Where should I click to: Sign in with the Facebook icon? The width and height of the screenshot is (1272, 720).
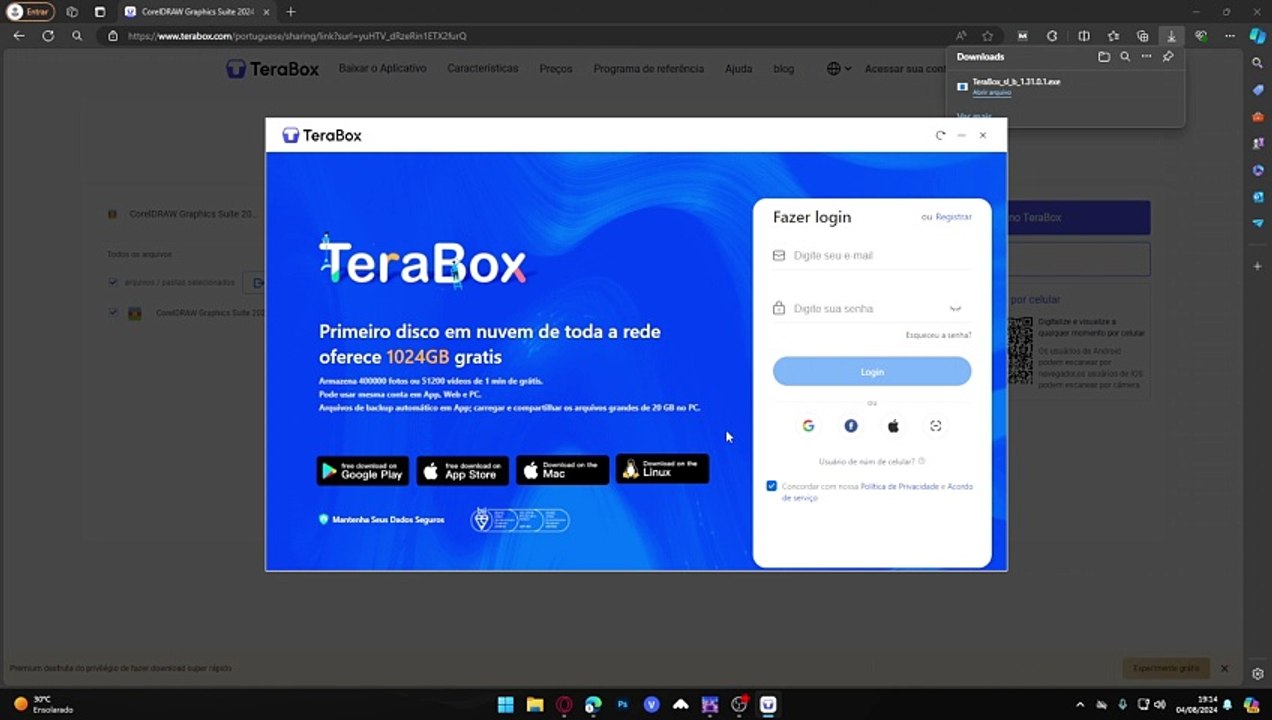pos(851,426)
